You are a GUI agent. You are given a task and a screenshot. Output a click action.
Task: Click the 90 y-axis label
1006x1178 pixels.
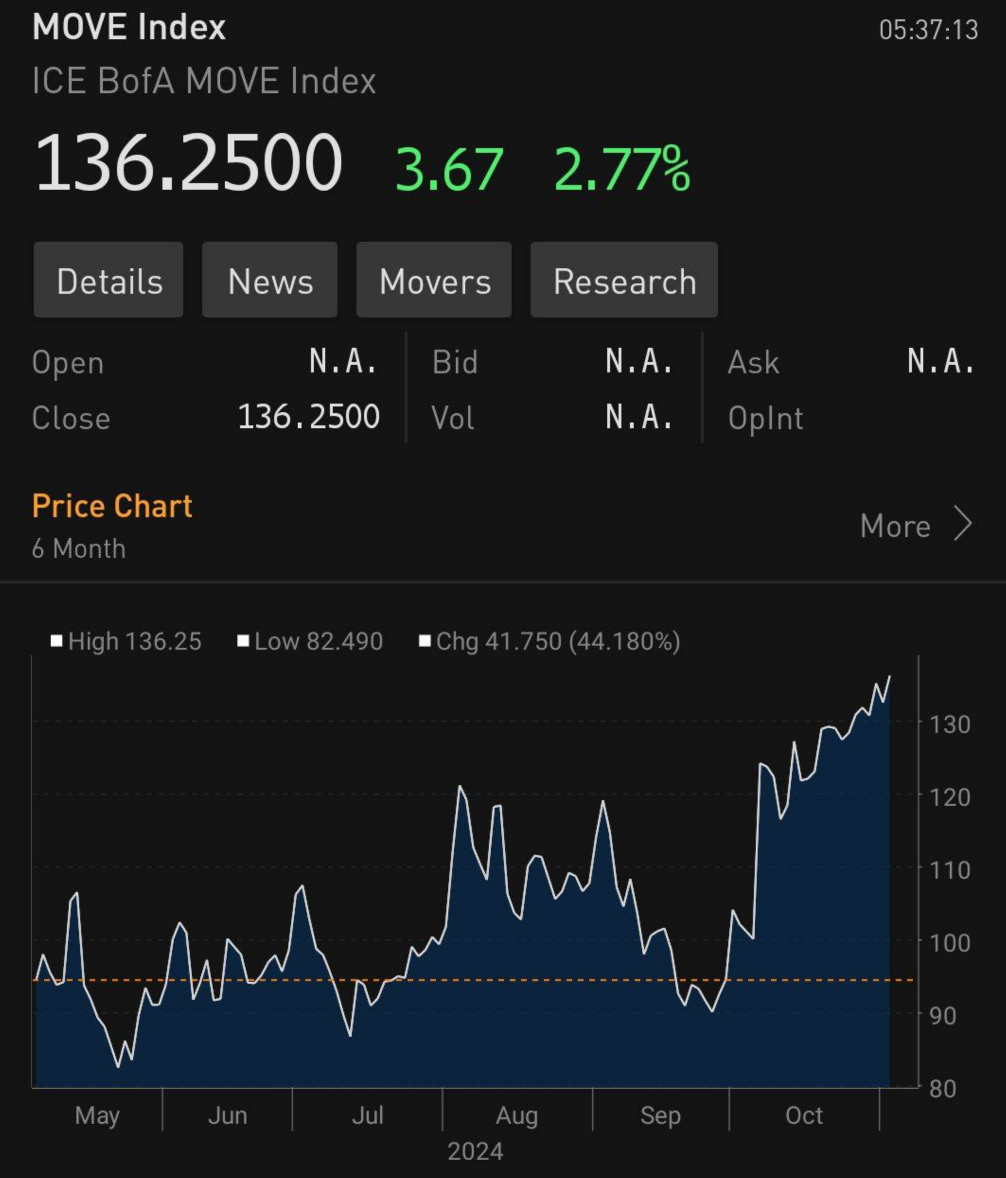pyautogui.click(x=943, y=1016)
